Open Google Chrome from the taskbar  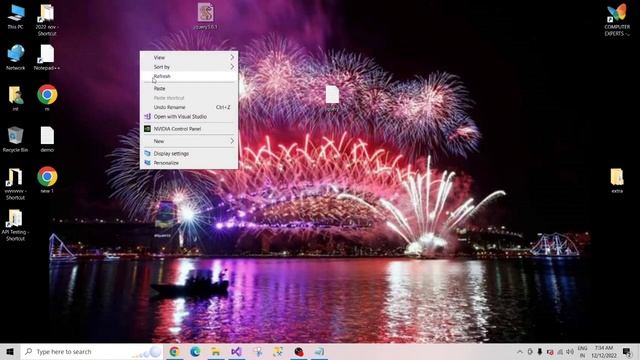(174, 351)
